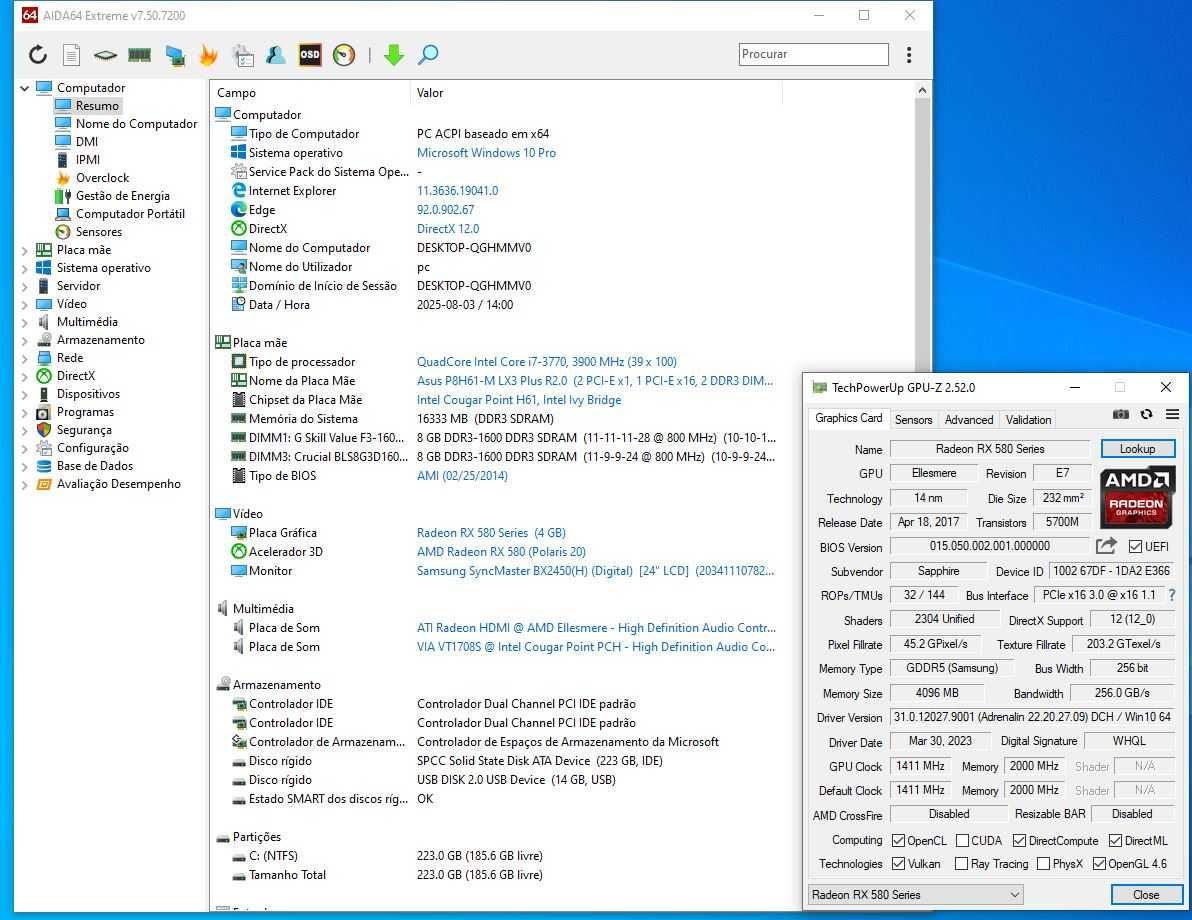Select Gestão de Energia in sidebar
The width and height of the screenshot is (1192, 920).
(122, 196)
